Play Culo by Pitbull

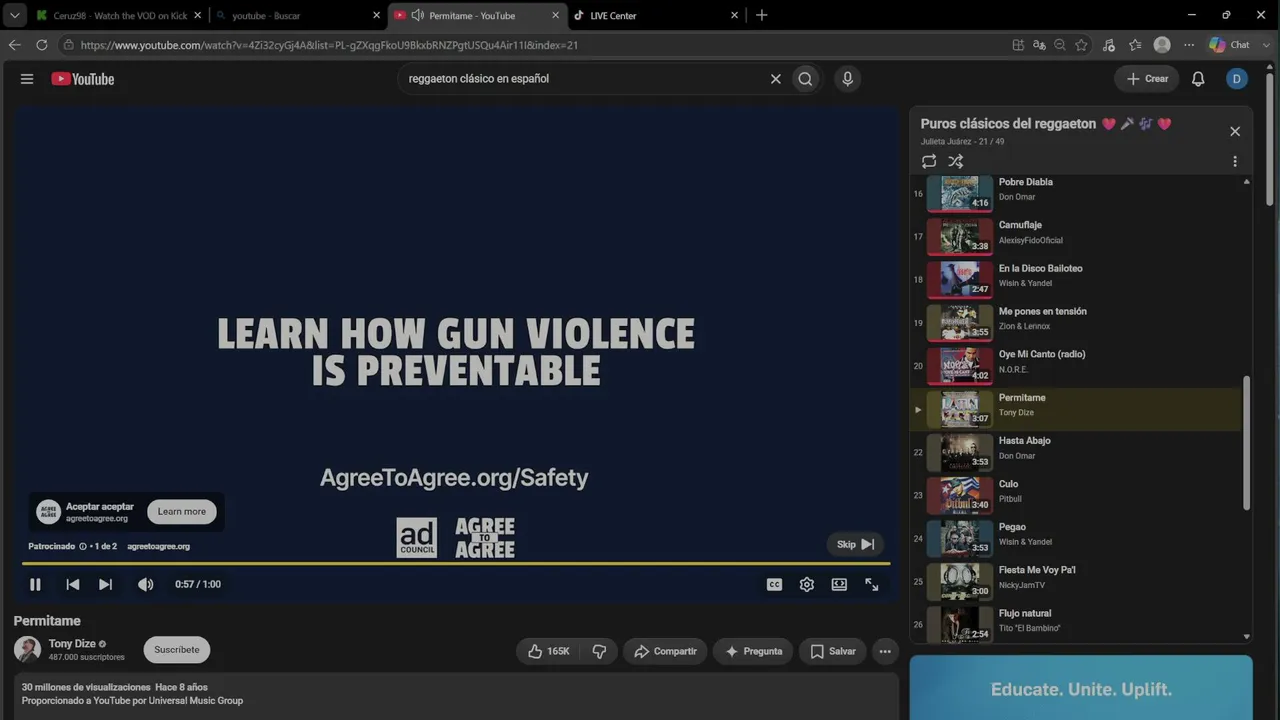tap(1076, 495)
